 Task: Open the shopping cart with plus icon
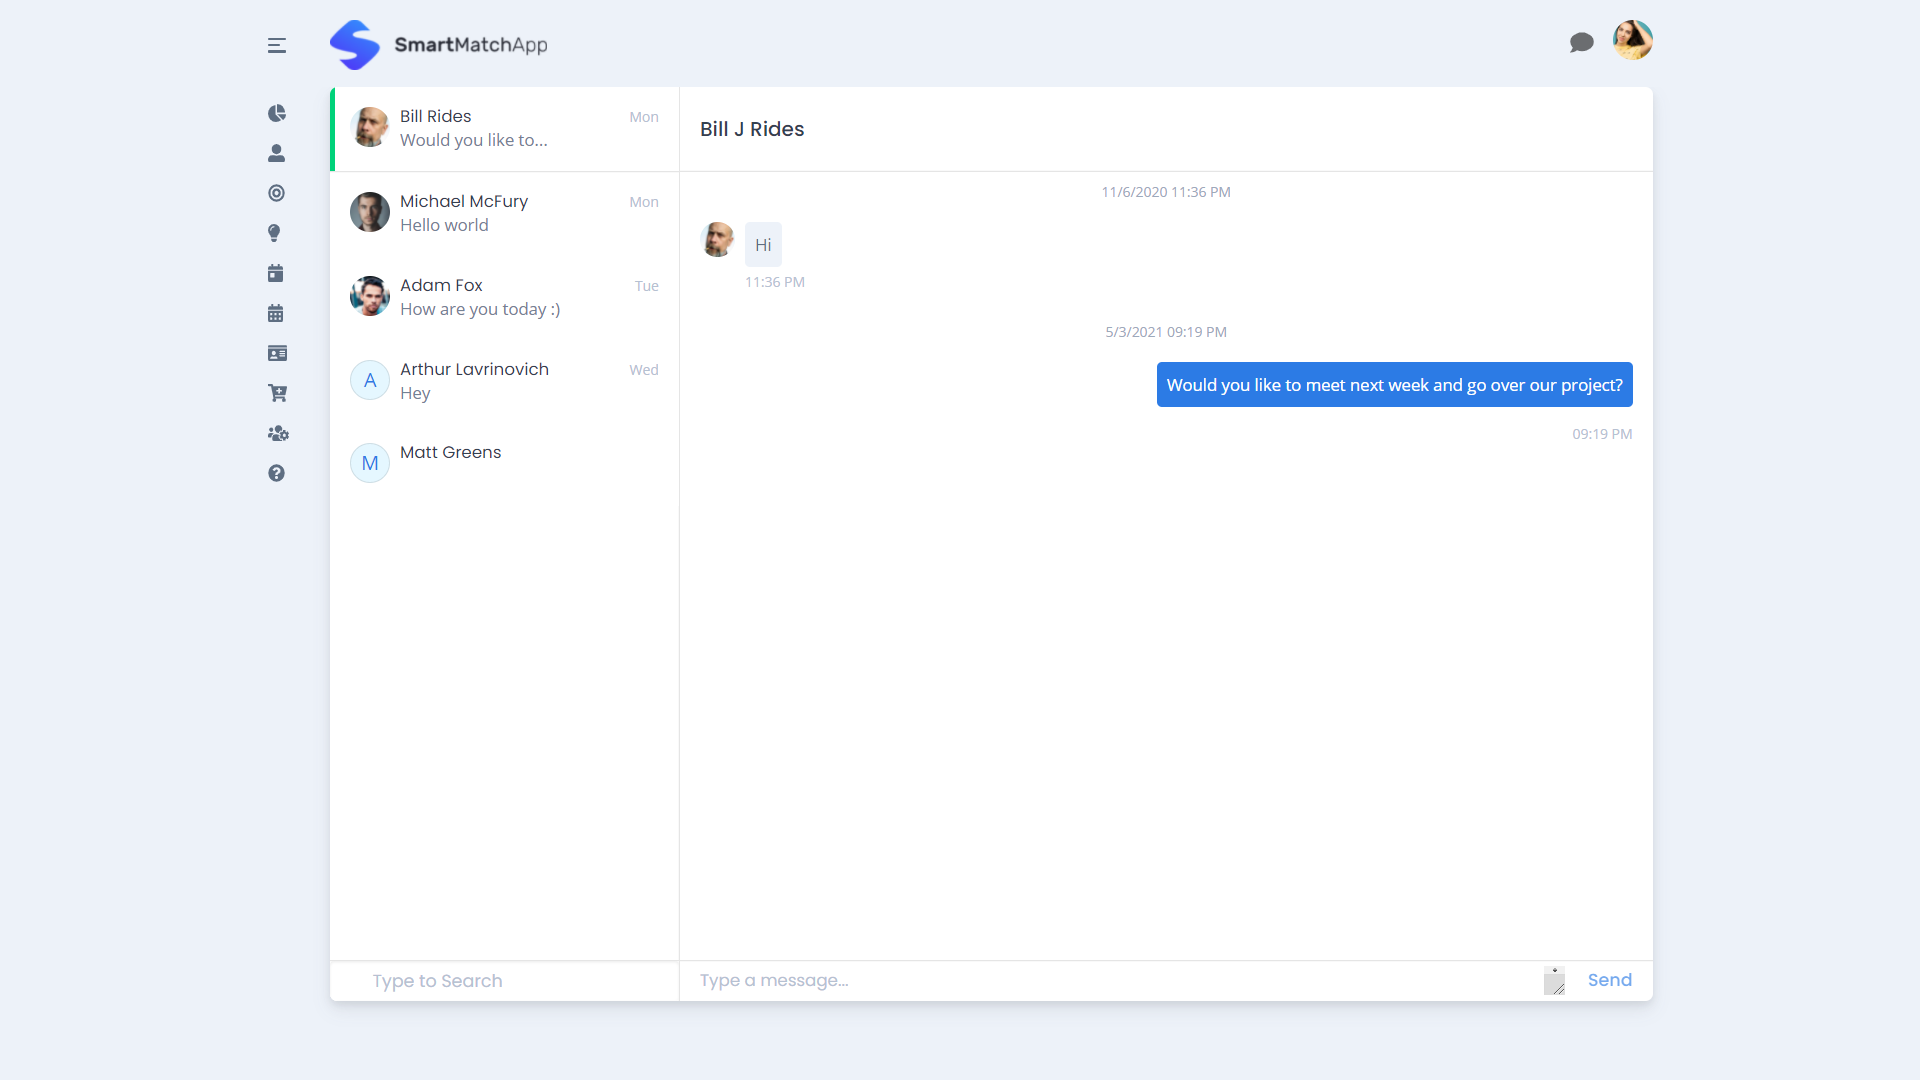pos(277,393)
